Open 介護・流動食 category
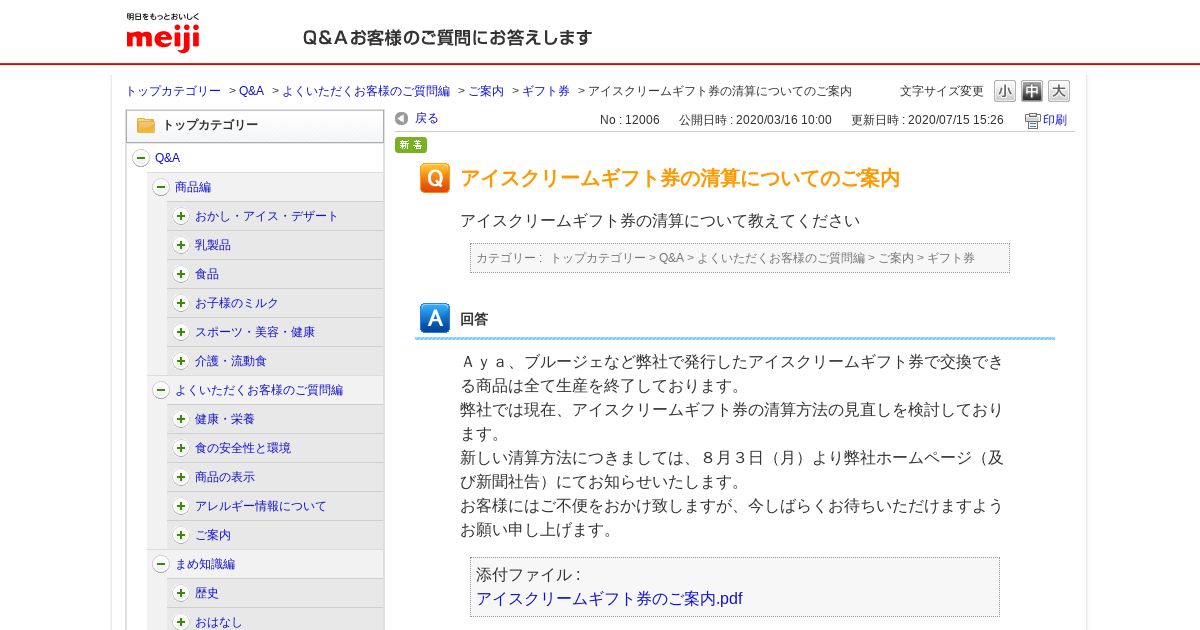Image resolution: width=1200 pixels, height=630 pixels. pyautogui.click(x=231, y=361)
